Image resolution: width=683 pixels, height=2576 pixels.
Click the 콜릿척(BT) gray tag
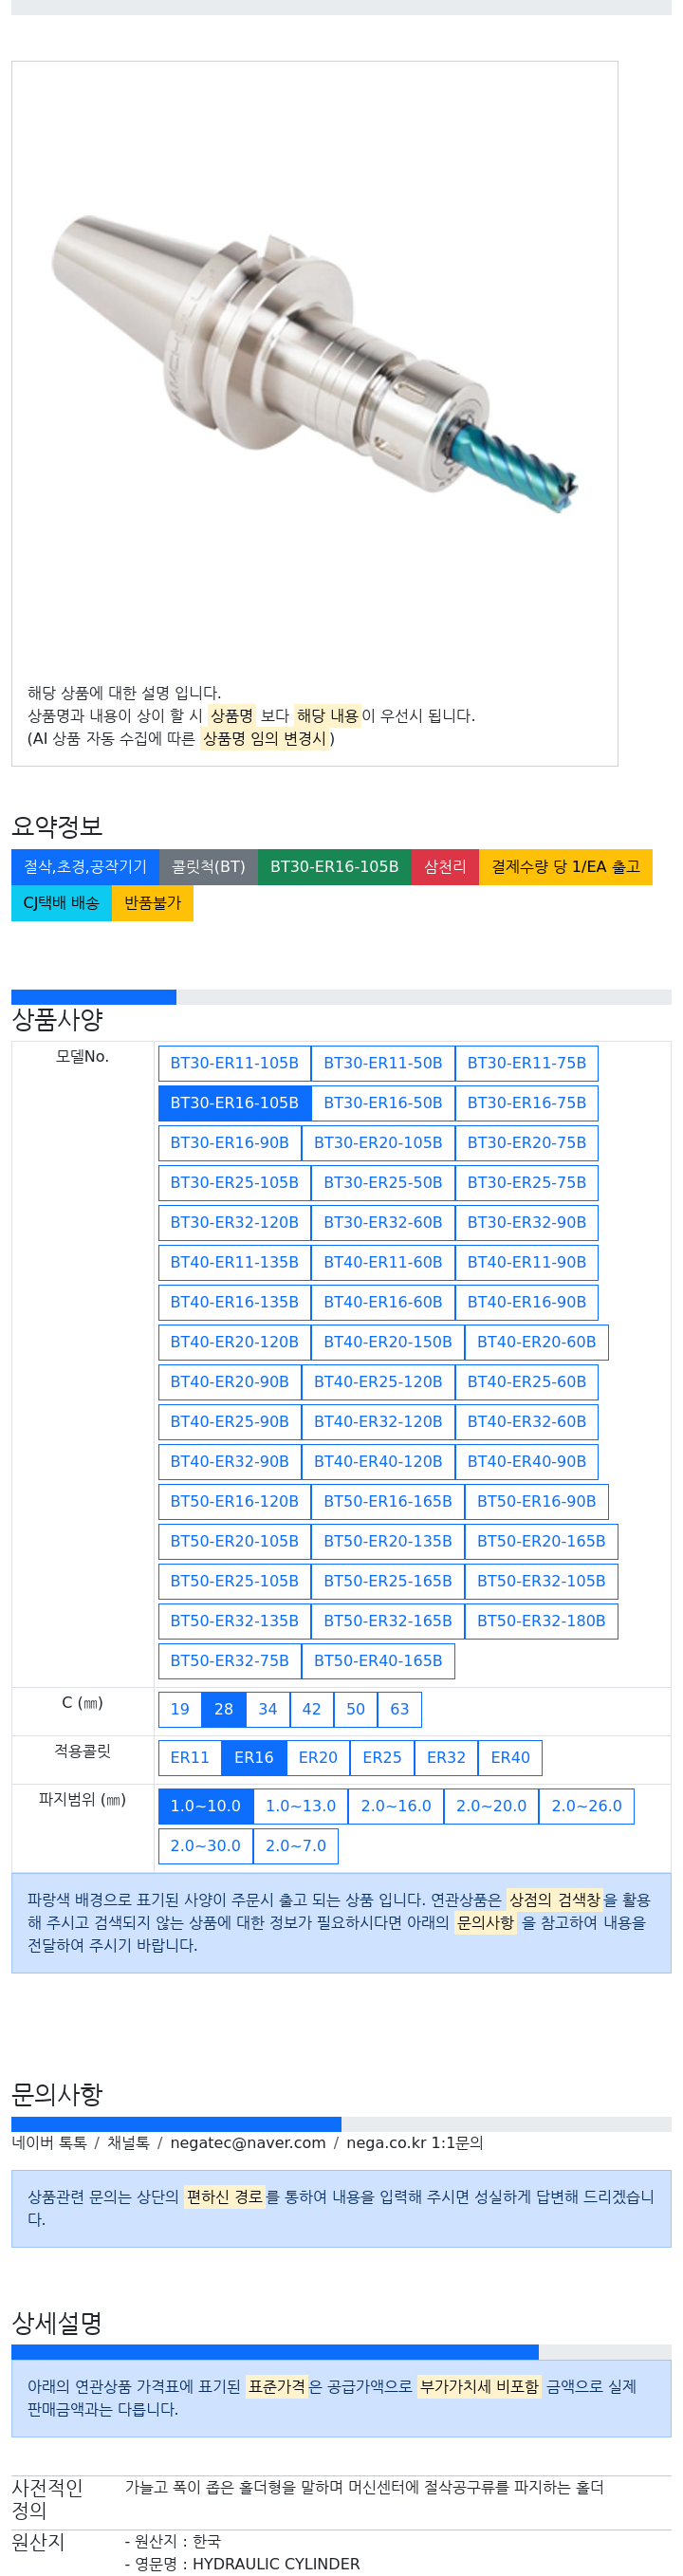tap(208, 867)
